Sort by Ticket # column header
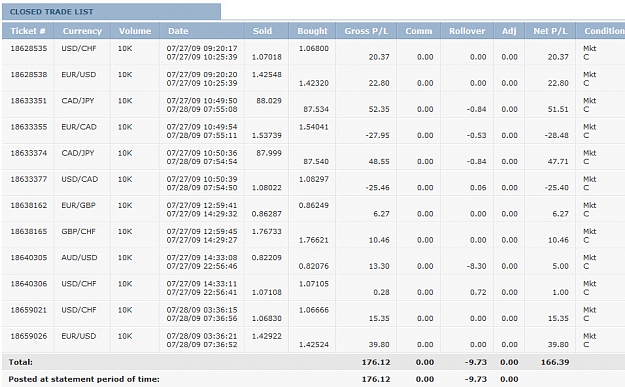Image resolution: width=625 pixels, height=387 pixels. (x=28, y=31)
